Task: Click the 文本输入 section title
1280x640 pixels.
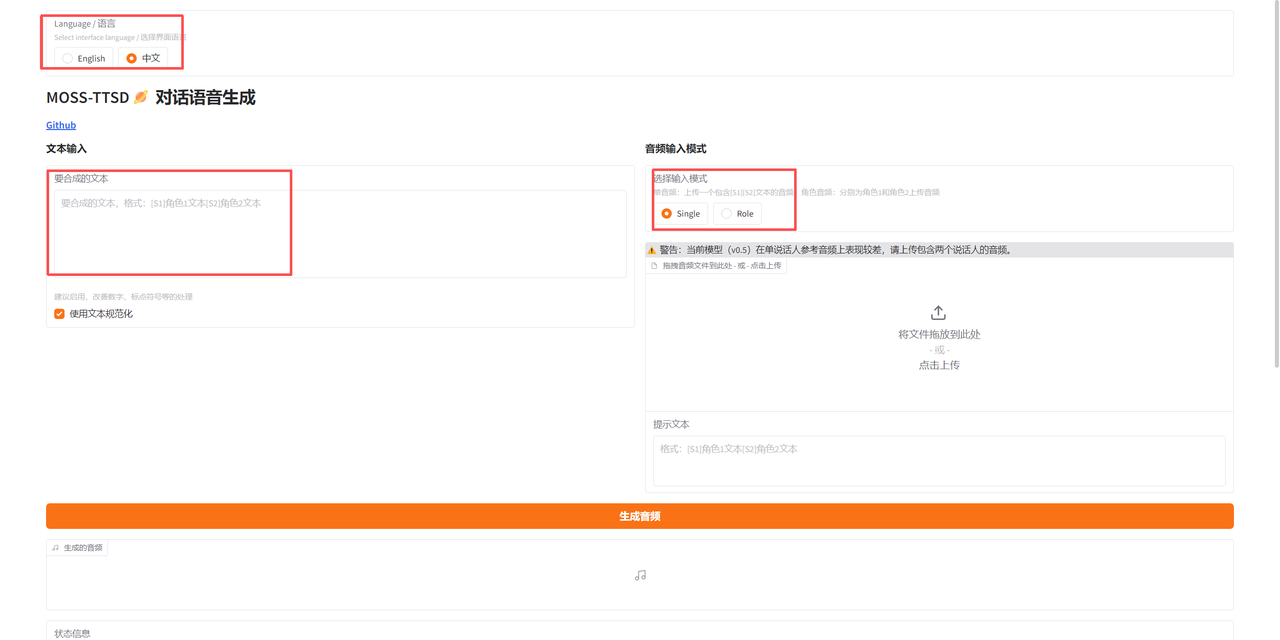Action: pos(67,148)
